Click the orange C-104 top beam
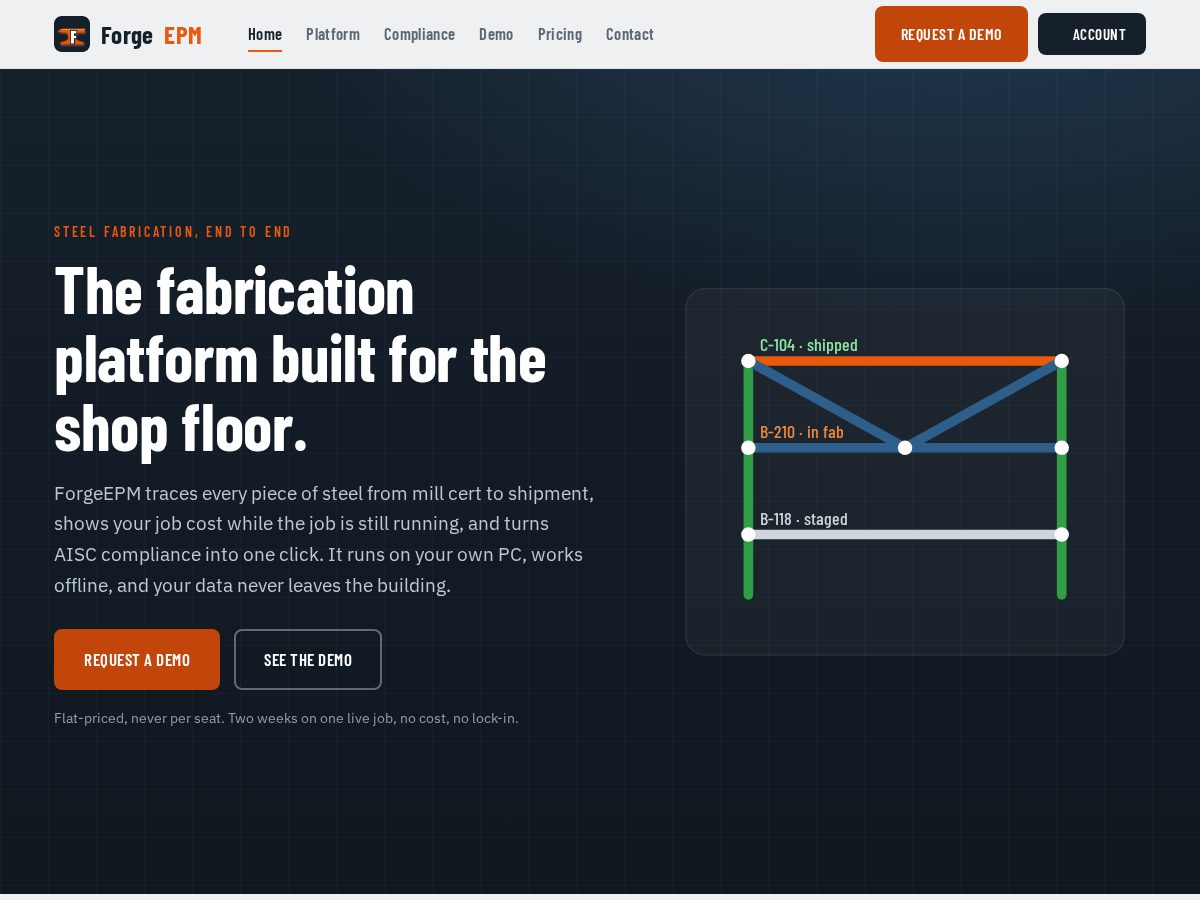This screenshot has width=1200, height=900. pos(905,361)
